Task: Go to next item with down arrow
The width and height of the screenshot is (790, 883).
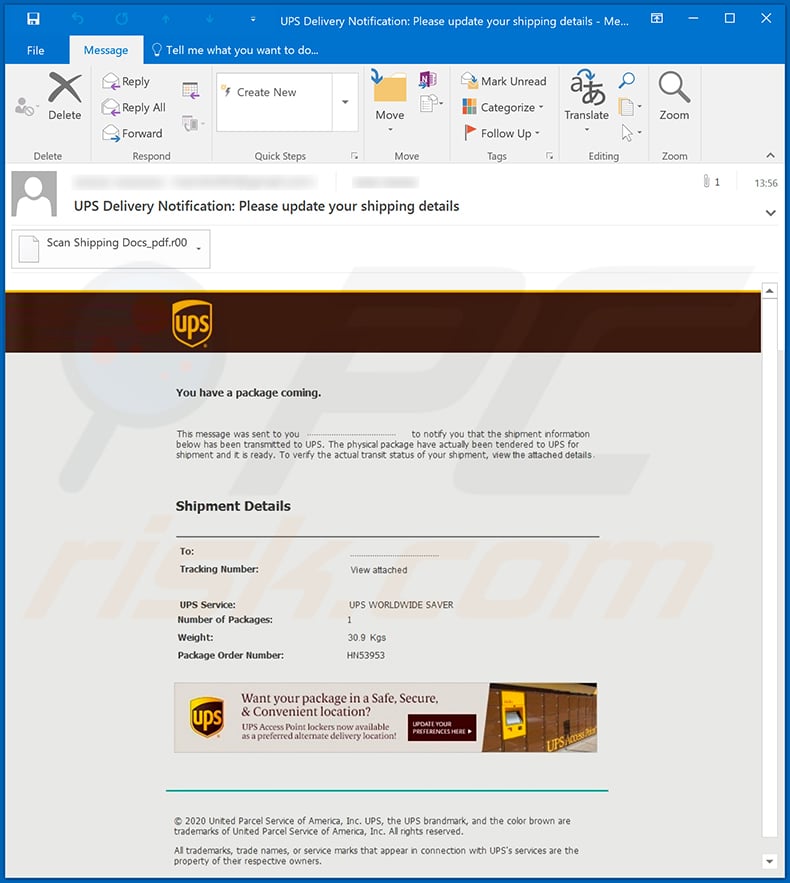Action: 209,19
